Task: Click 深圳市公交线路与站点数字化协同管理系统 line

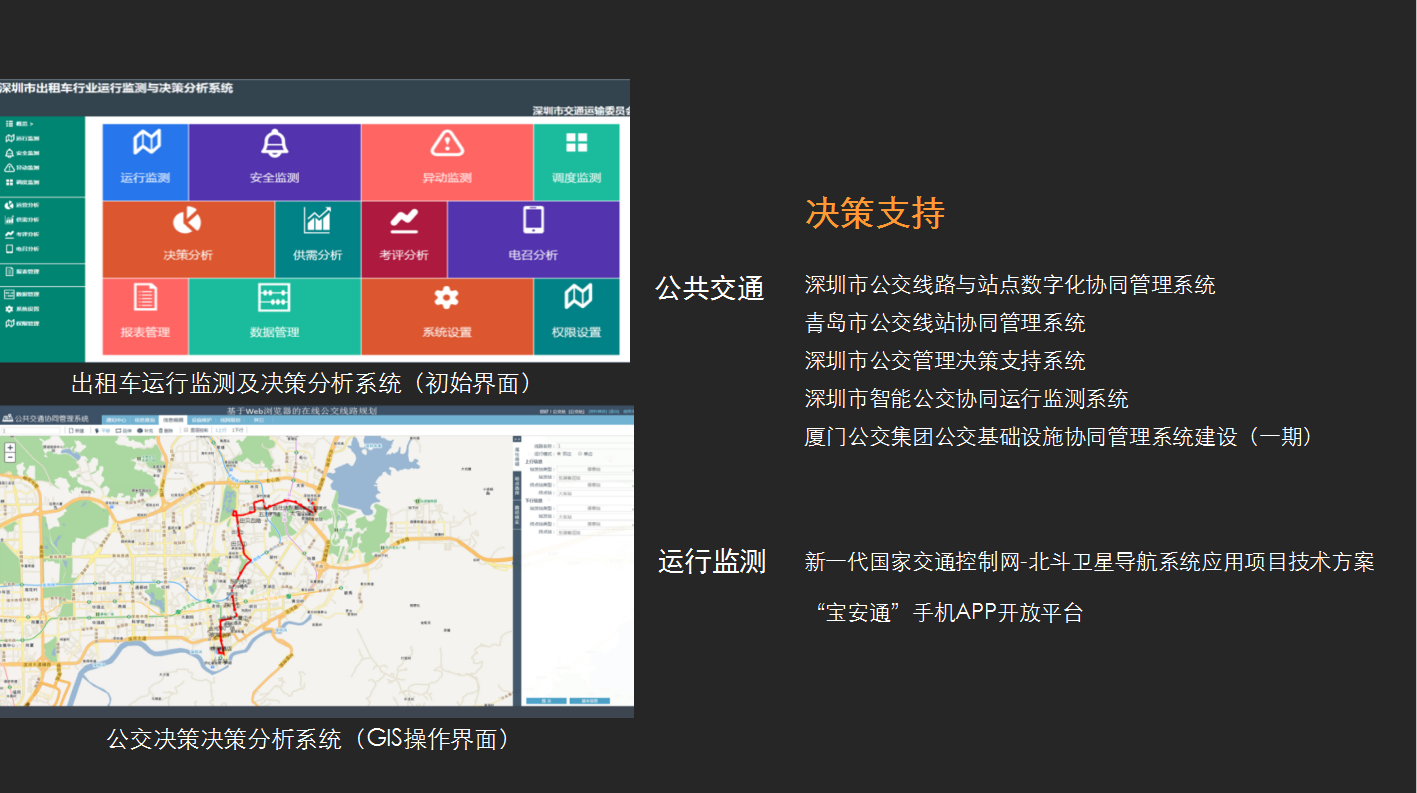Action: click(1010, 285)
